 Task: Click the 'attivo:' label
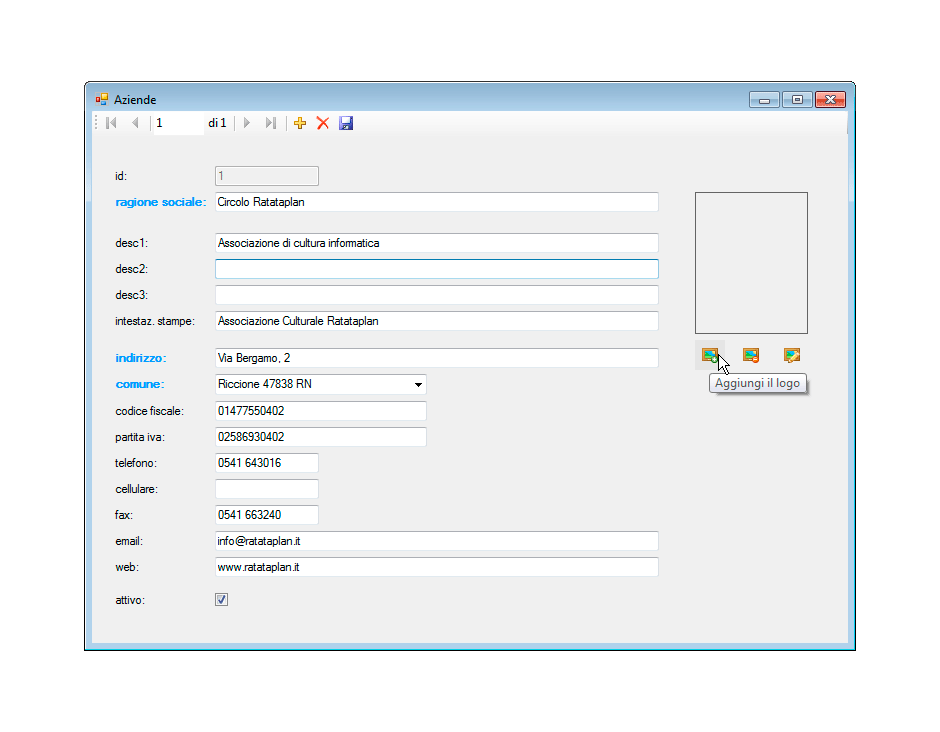[x=130, y=600]
